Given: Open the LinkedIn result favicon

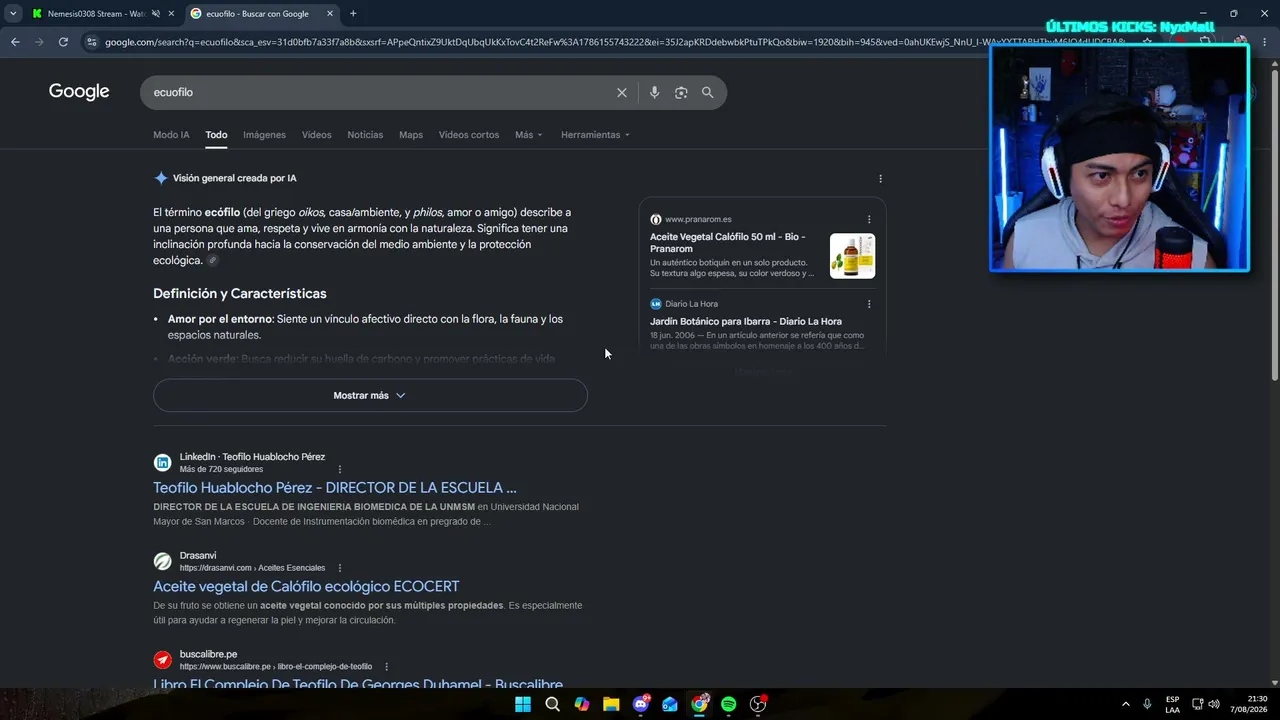Looking at the screenshot, I should [162, 463].
